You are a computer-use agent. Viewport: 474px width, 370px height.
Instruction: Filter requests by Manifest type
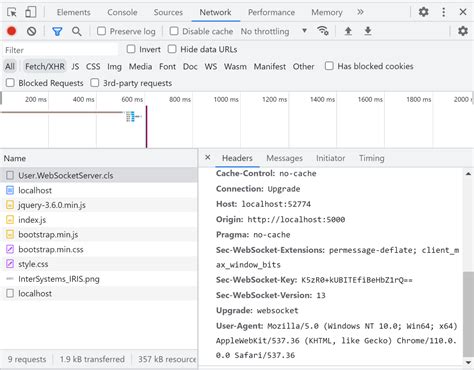coord(270,66)
